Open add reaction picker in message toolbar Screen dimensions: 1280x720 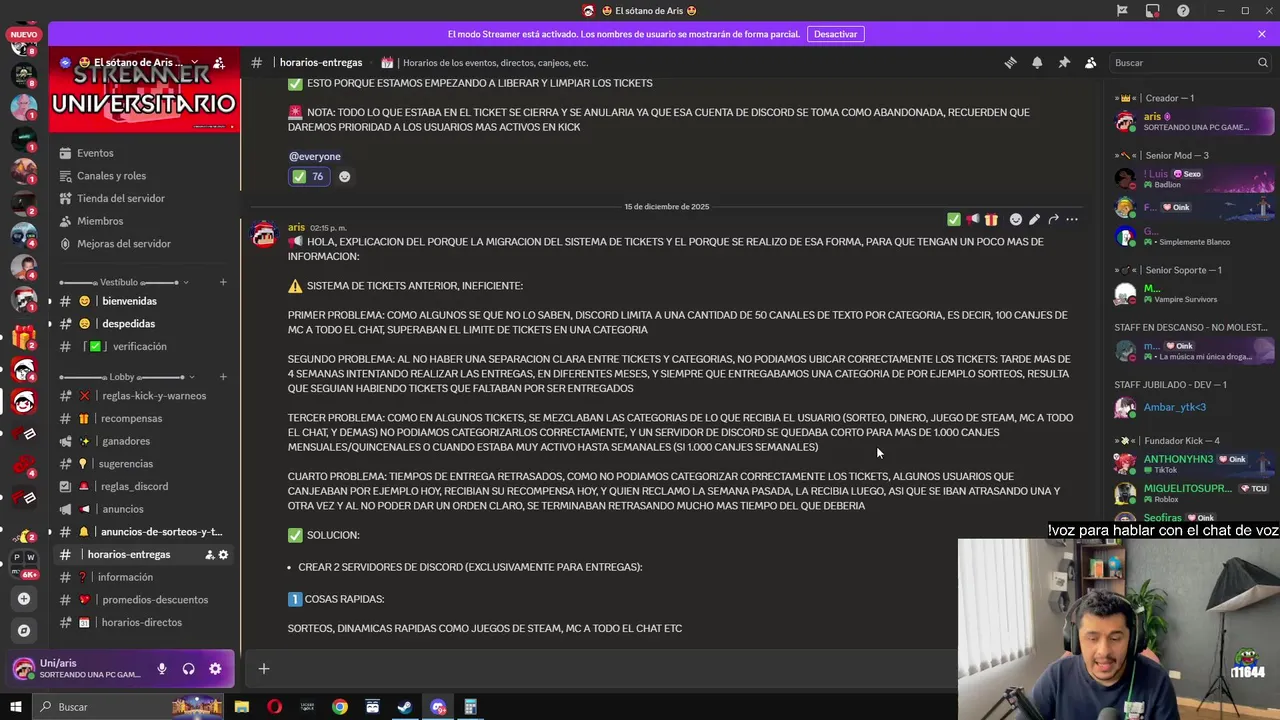1016,219
